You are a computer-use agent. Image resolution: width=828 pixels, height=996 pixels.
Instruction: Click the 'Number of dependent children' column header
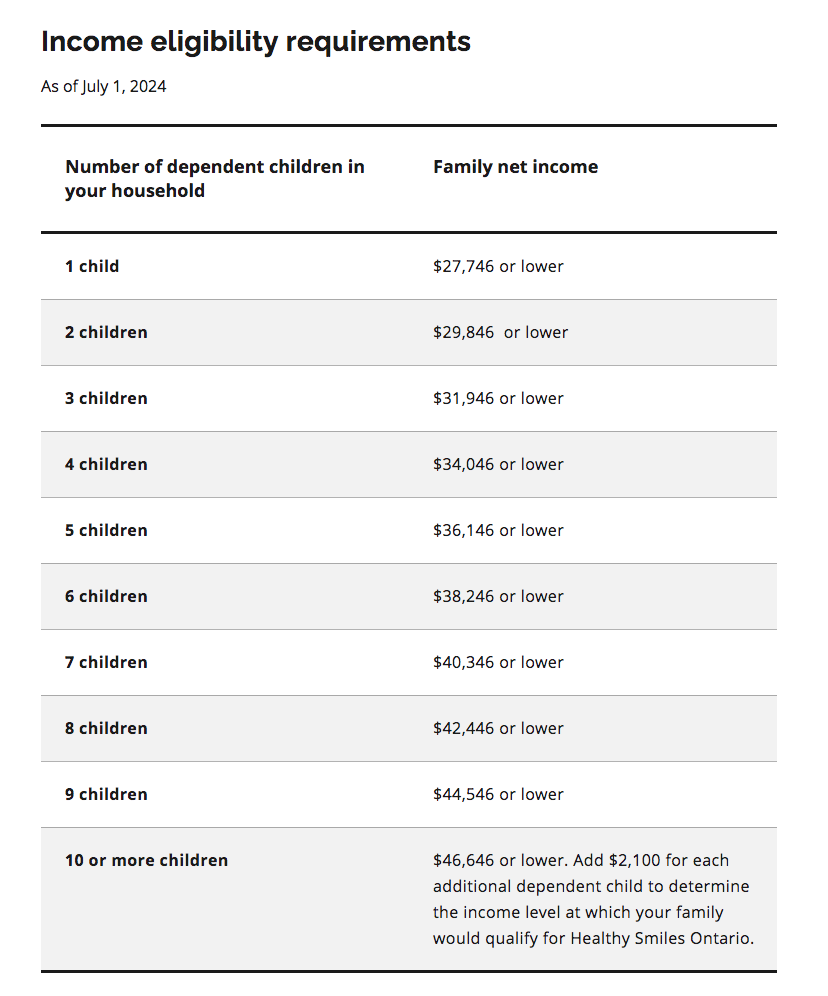tap(215, 178)
